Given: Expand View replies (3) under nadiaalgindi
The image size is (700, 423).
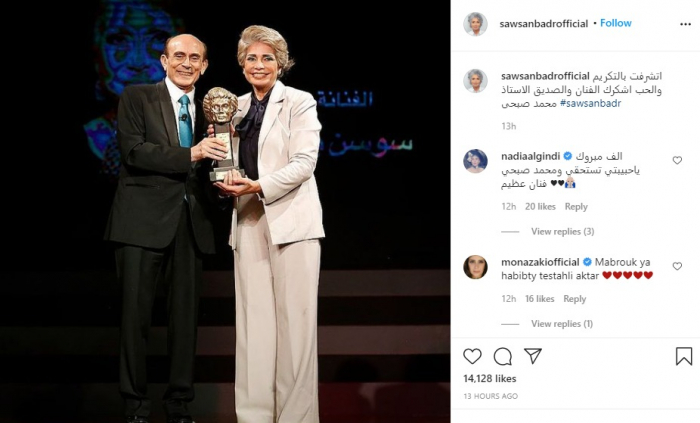Looking at the screenshot, I should (562, 232).
